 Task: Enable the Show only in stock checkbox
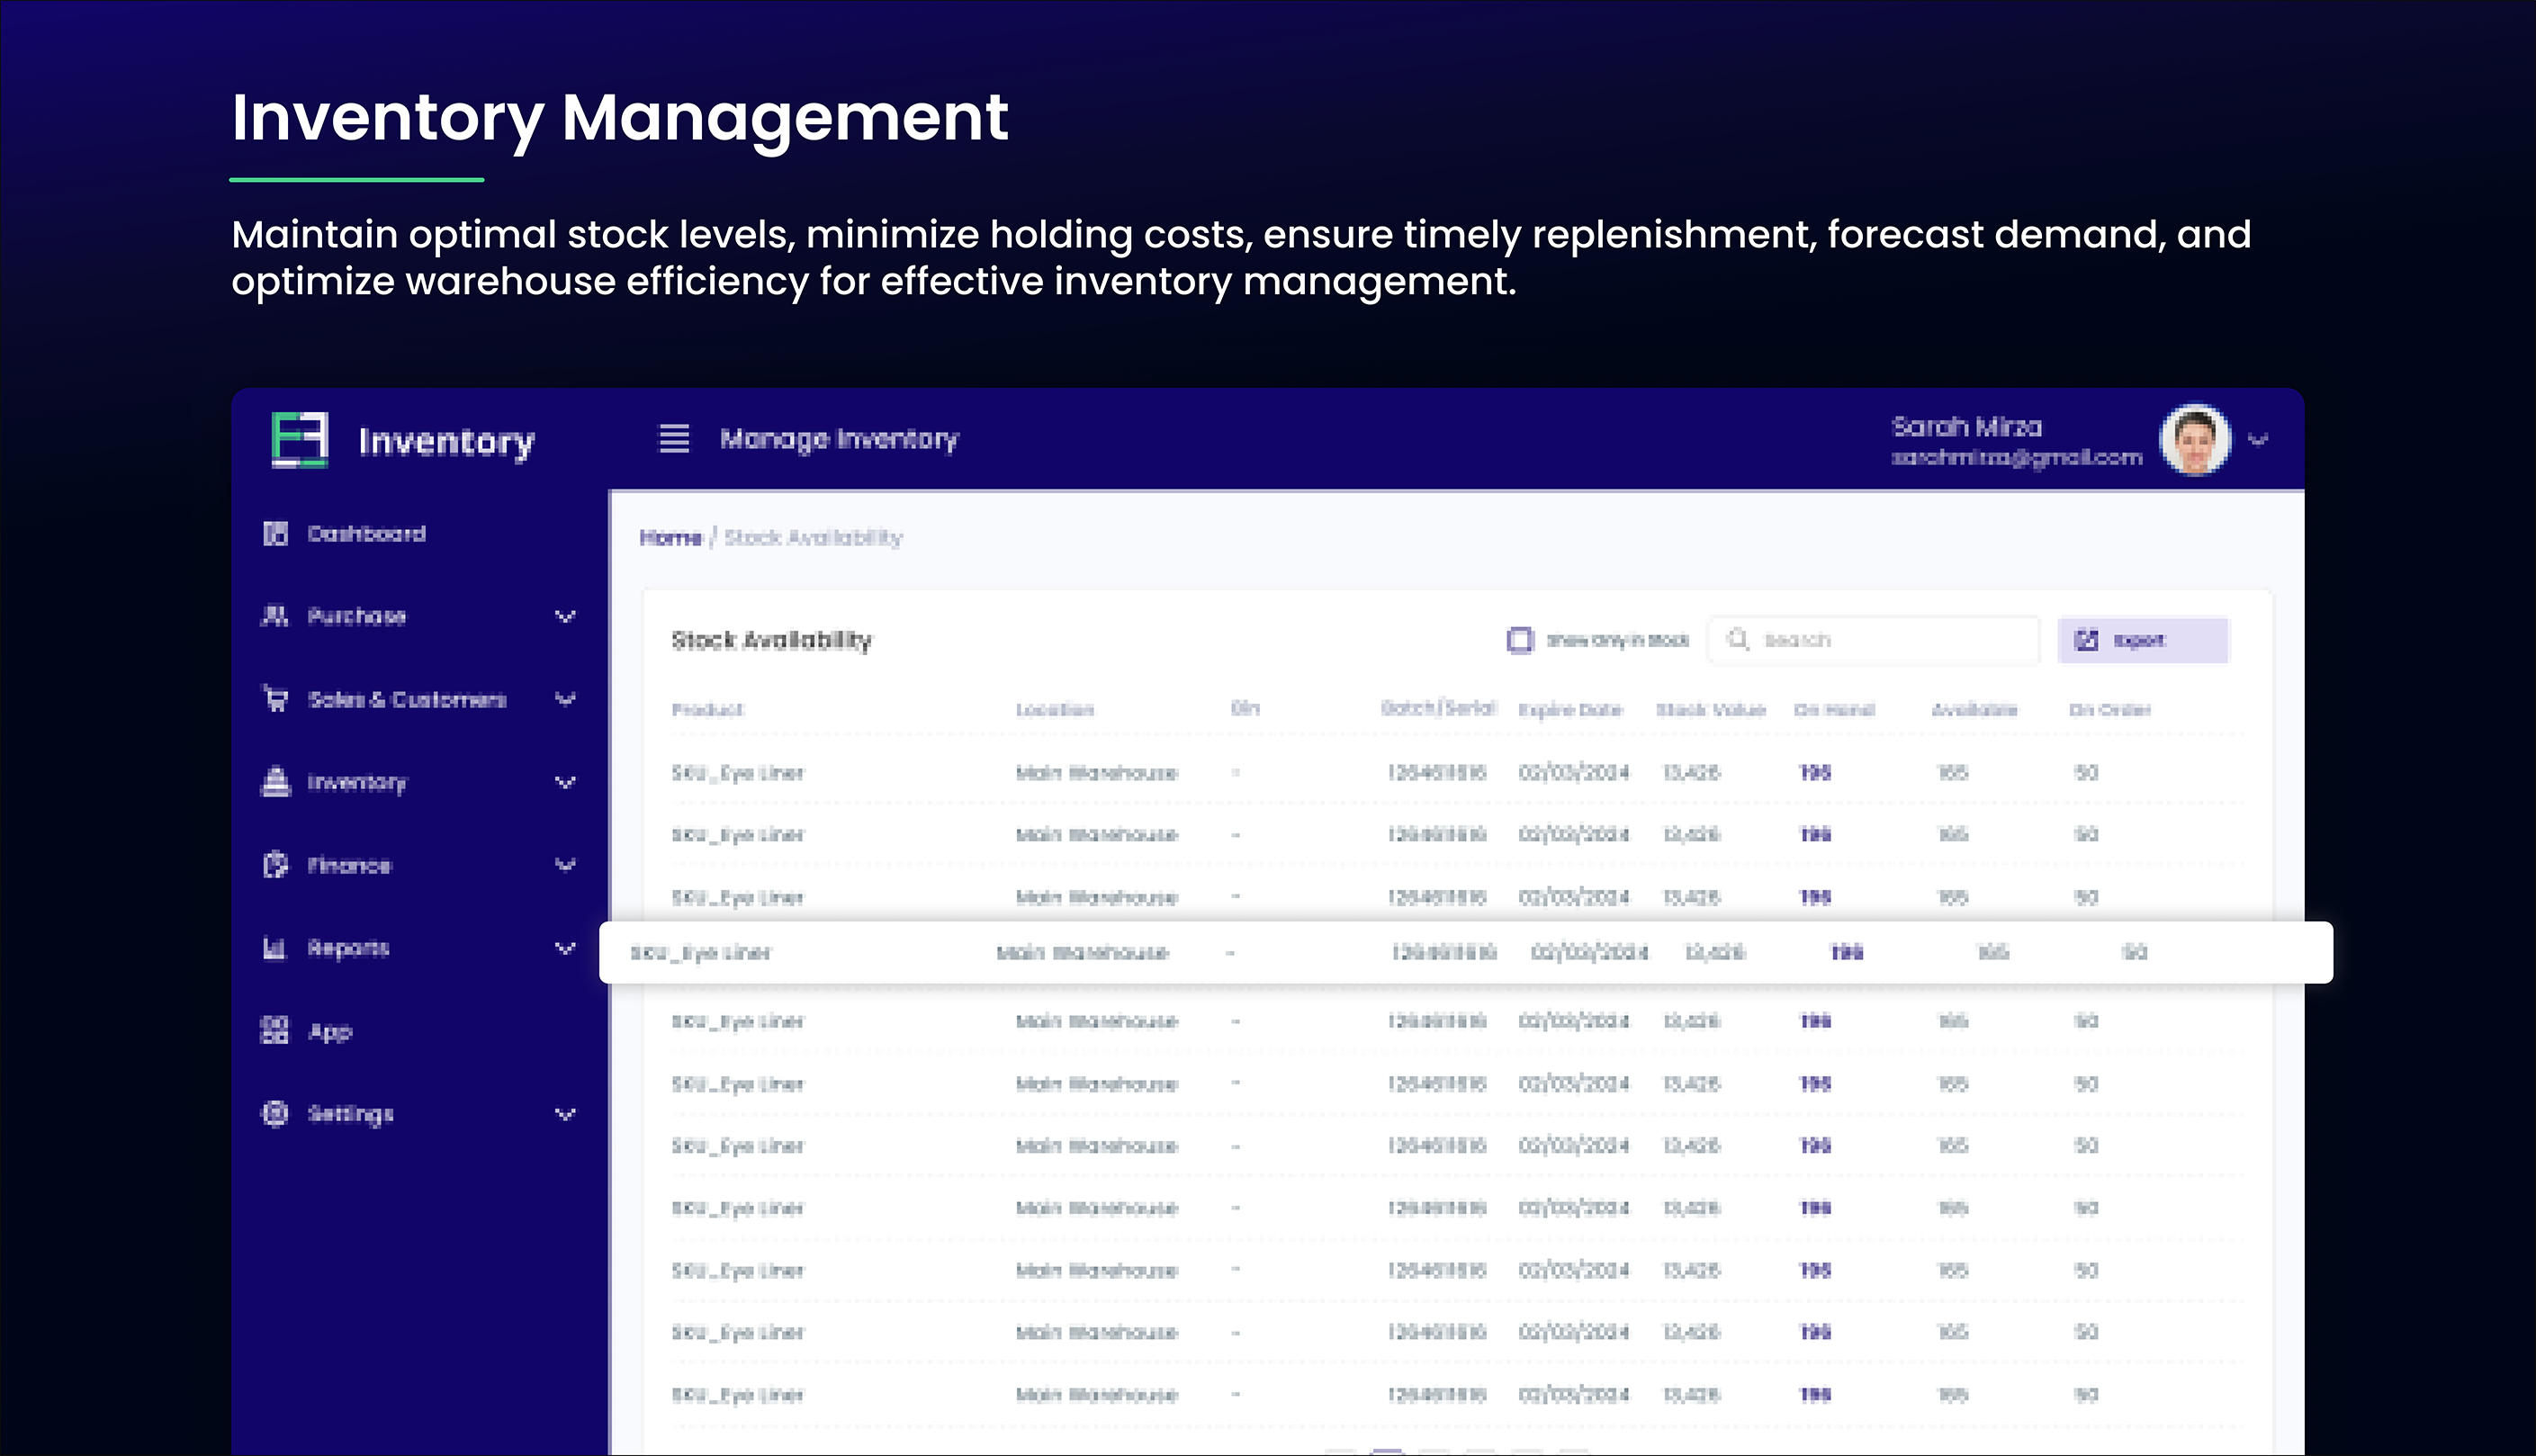click(x=1519, y=640)
